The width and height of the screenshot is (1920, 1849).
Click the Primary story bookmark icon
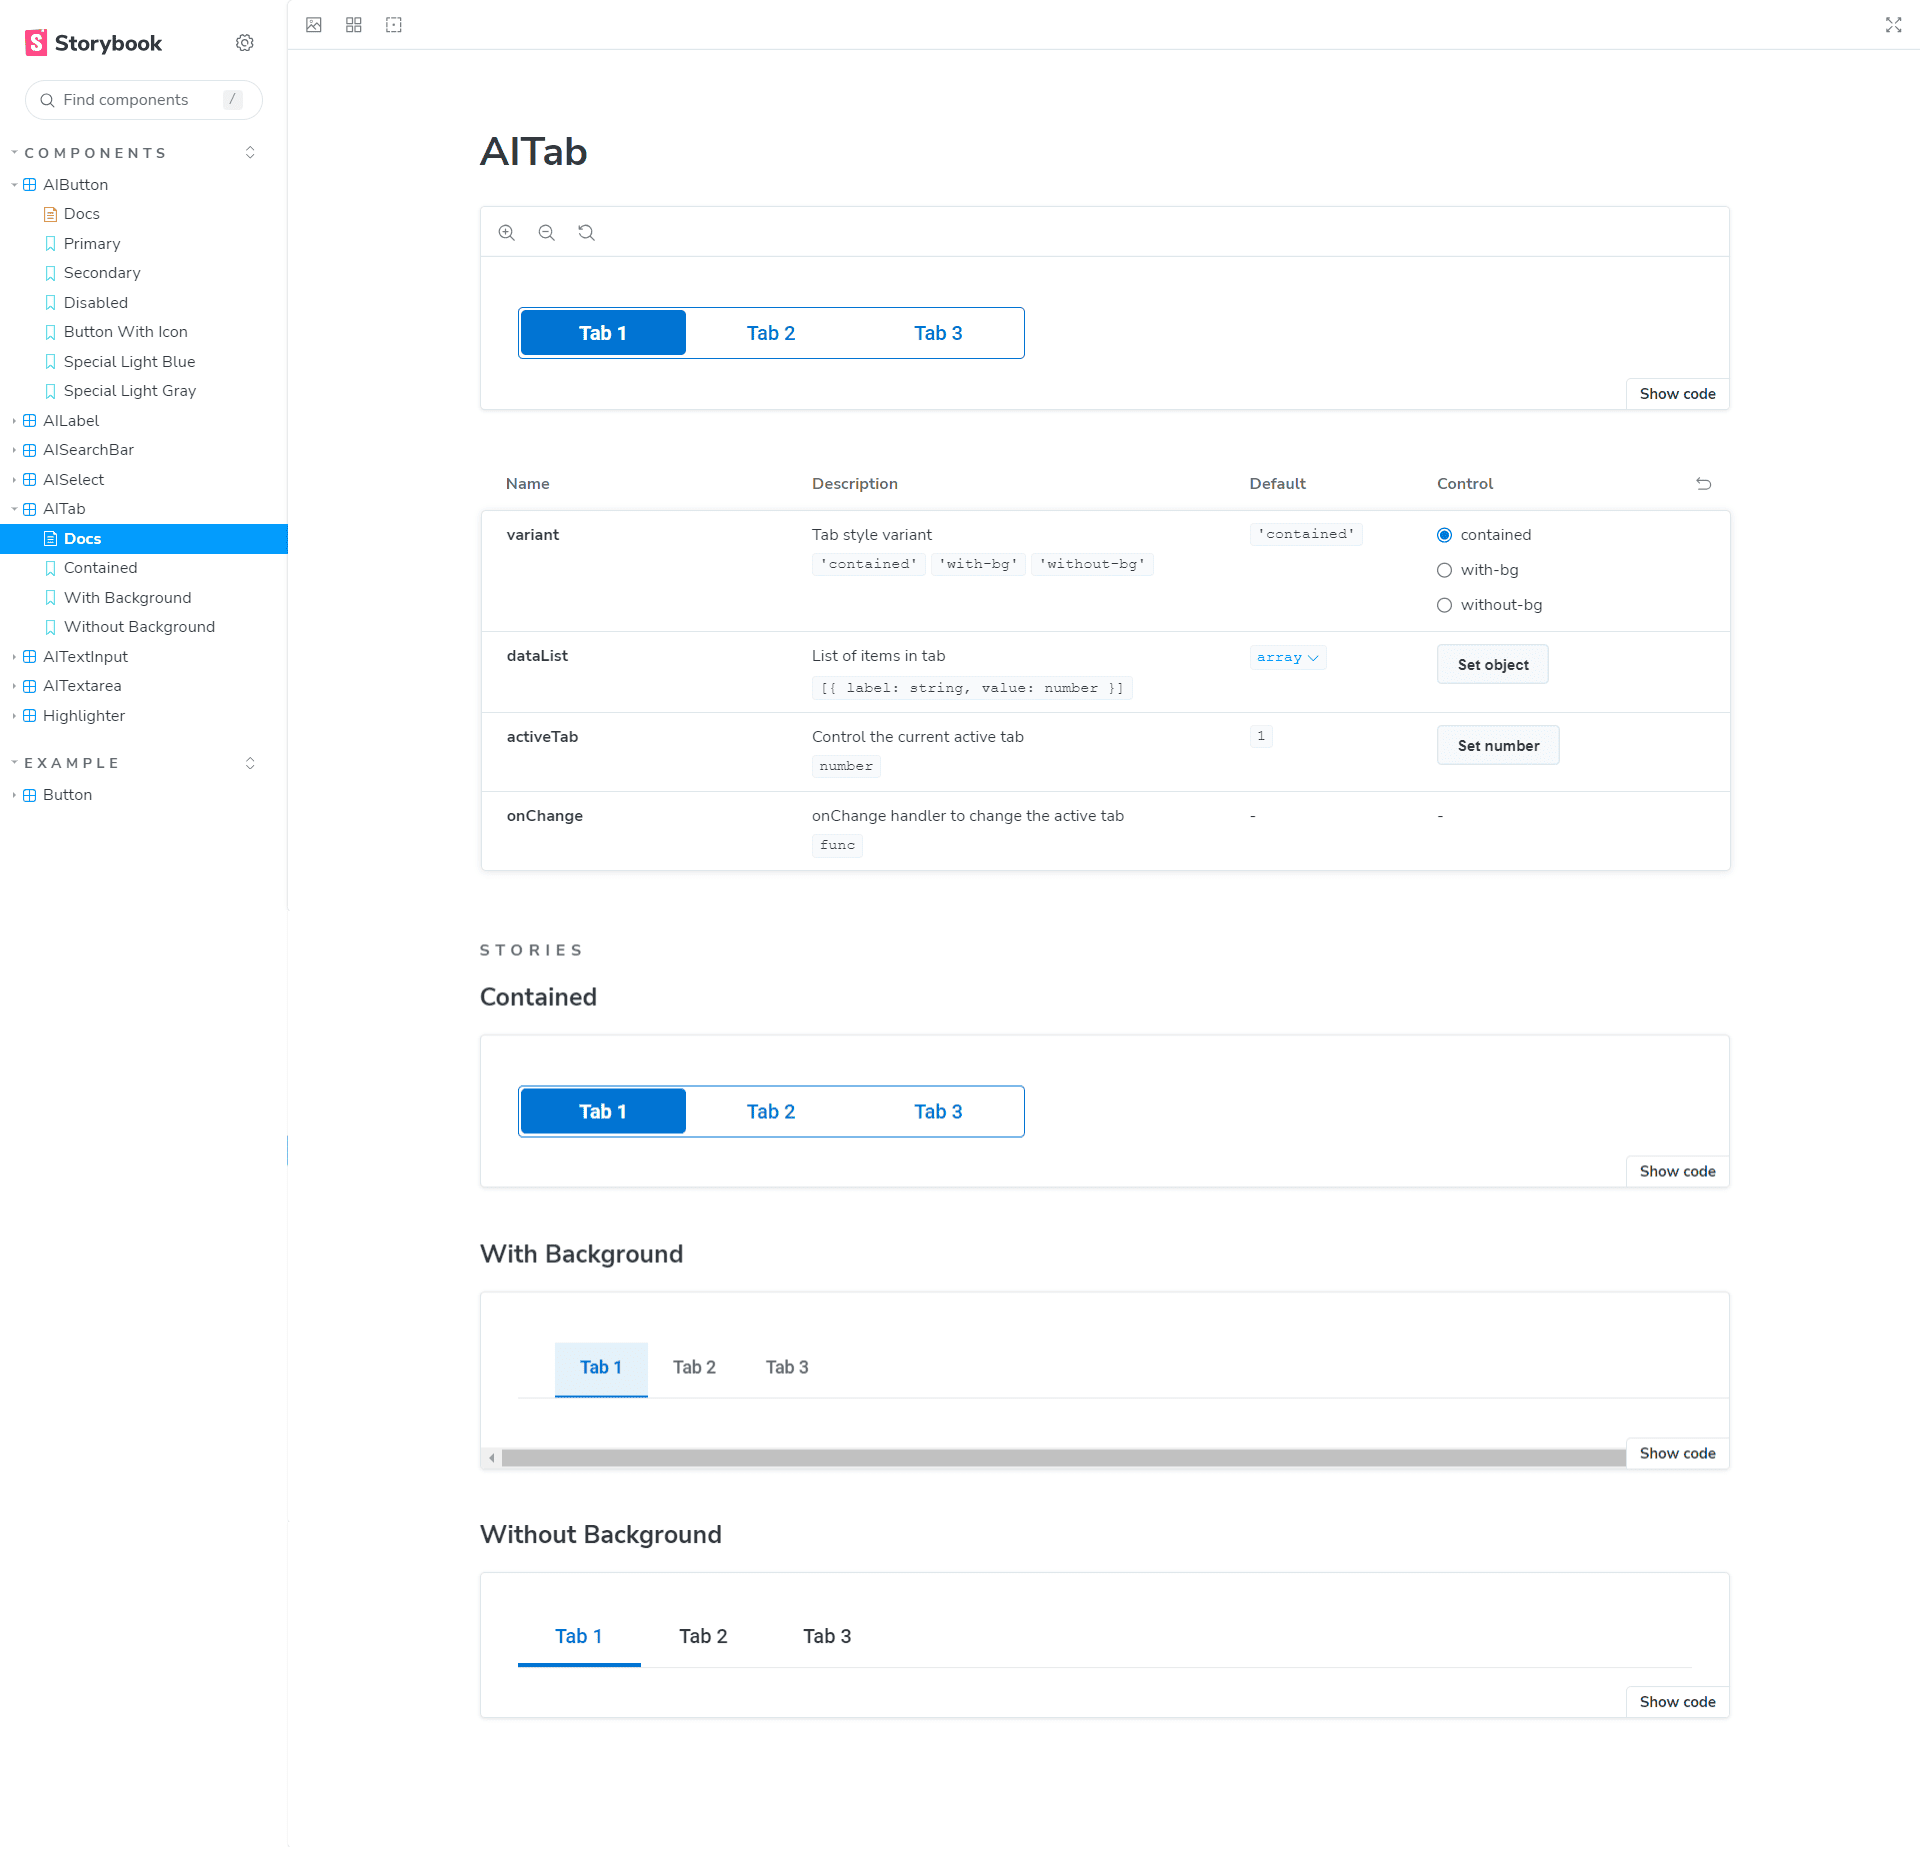50,244
